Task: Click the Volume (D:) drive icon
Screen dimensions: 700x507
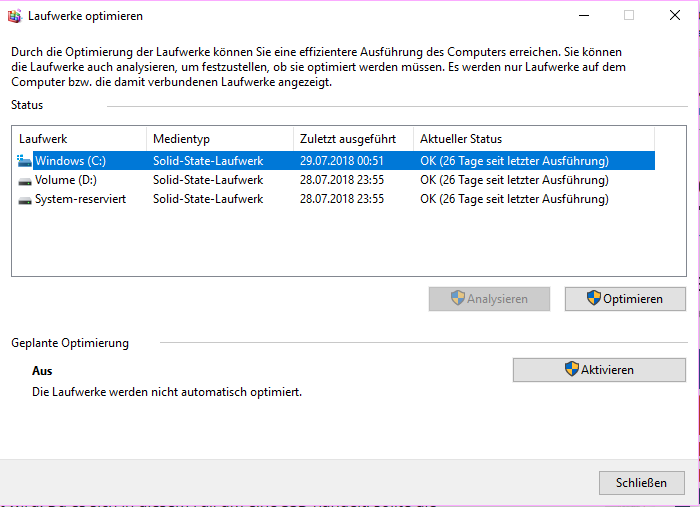Action: click(25, 181)
